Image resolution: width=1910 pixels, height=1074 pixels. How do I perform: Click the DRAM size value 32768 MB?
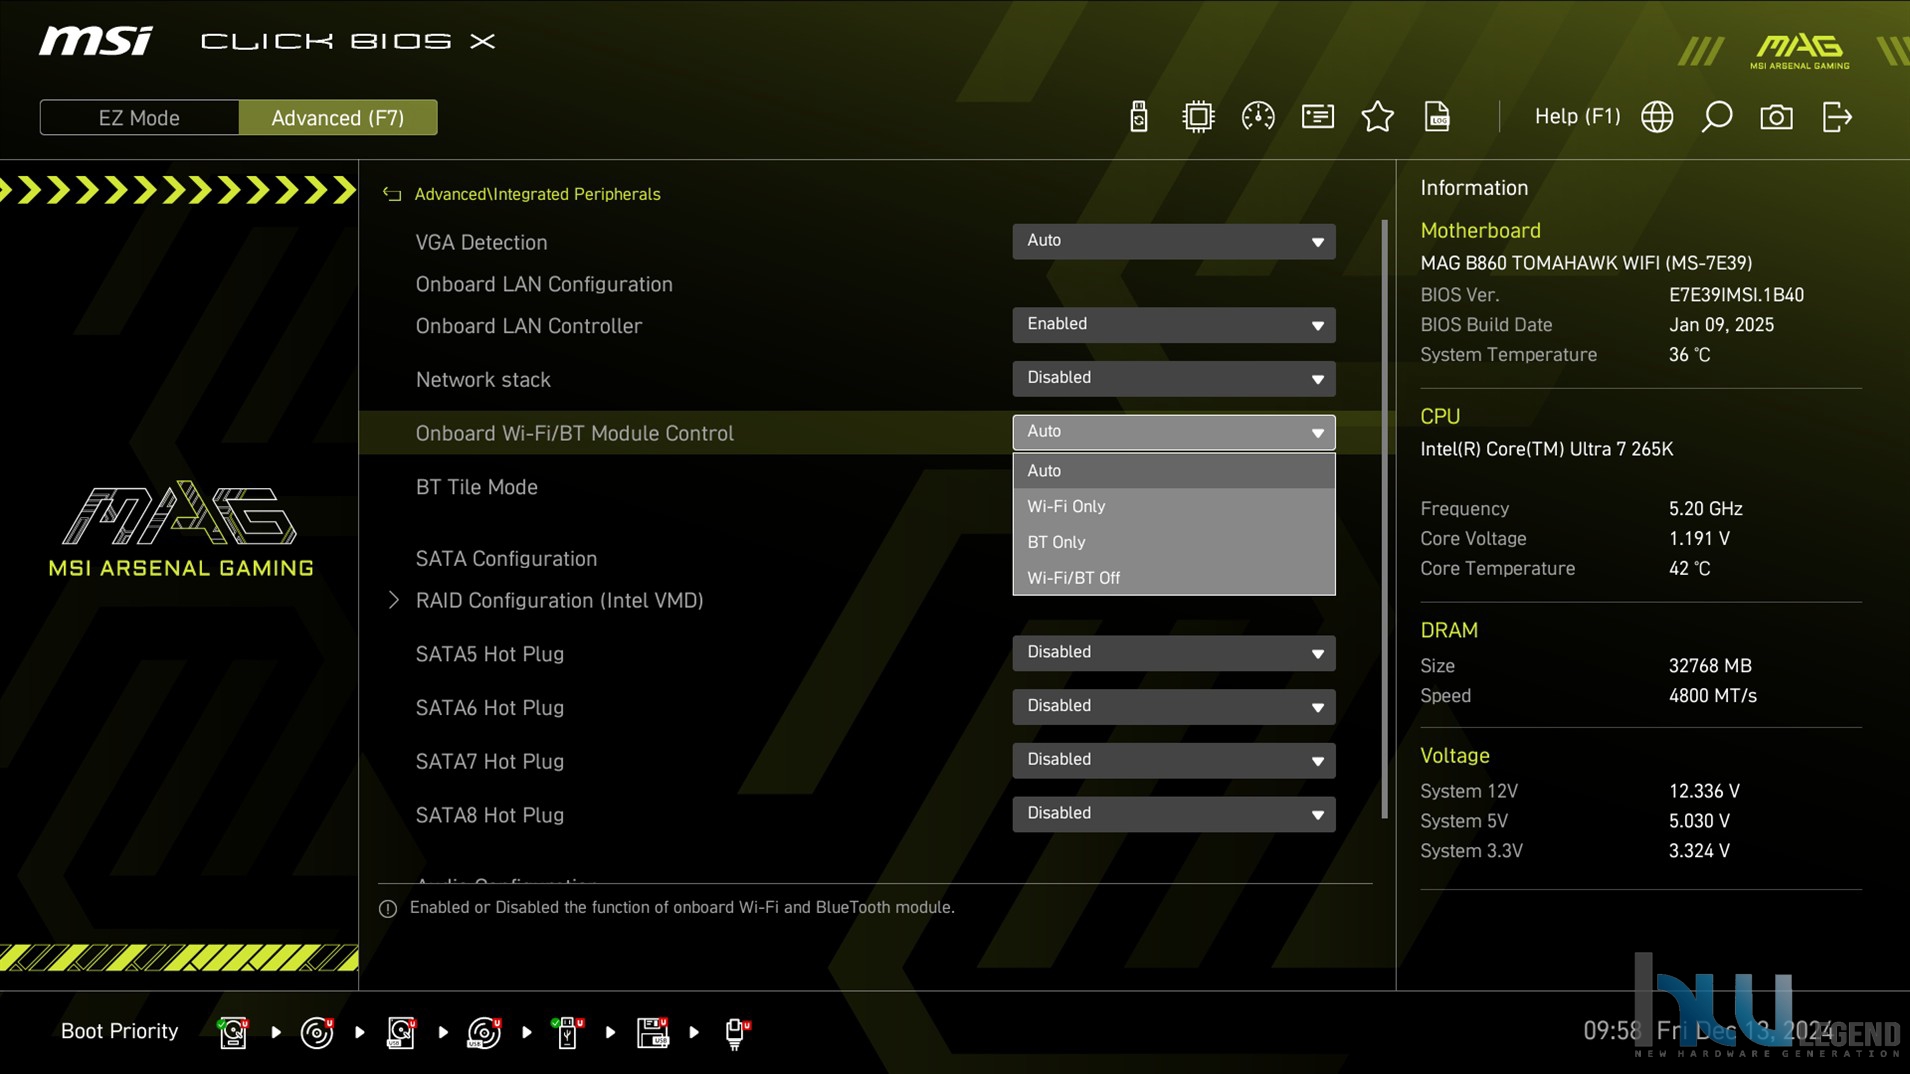[x=1710, y=666]
